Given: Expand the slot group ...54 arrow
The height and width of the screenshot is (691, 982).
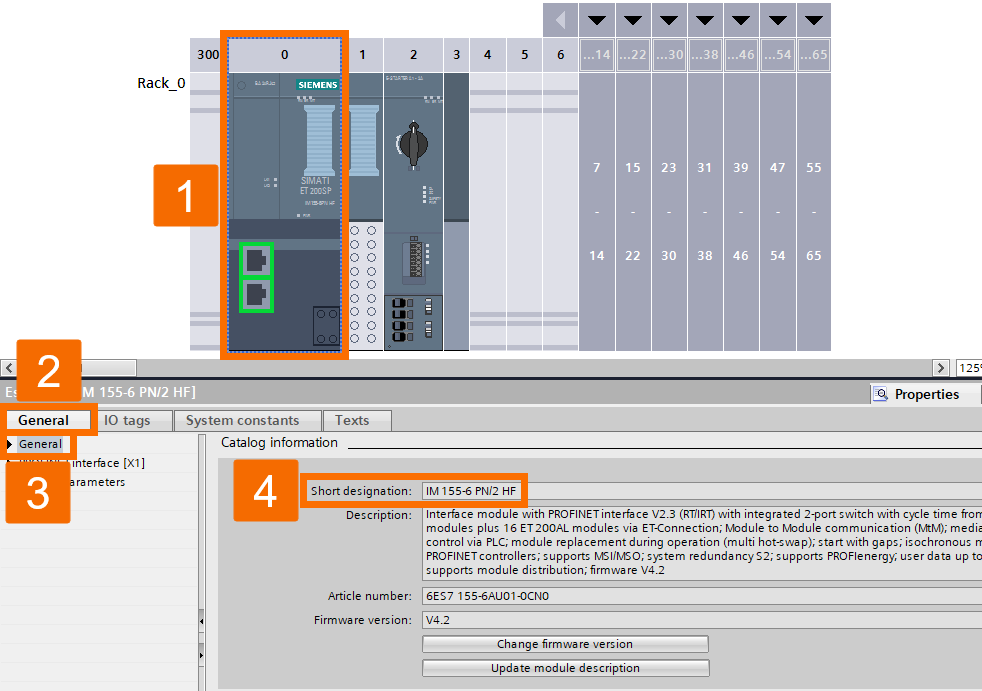Looking at the screenshot, I should point(778,20).
